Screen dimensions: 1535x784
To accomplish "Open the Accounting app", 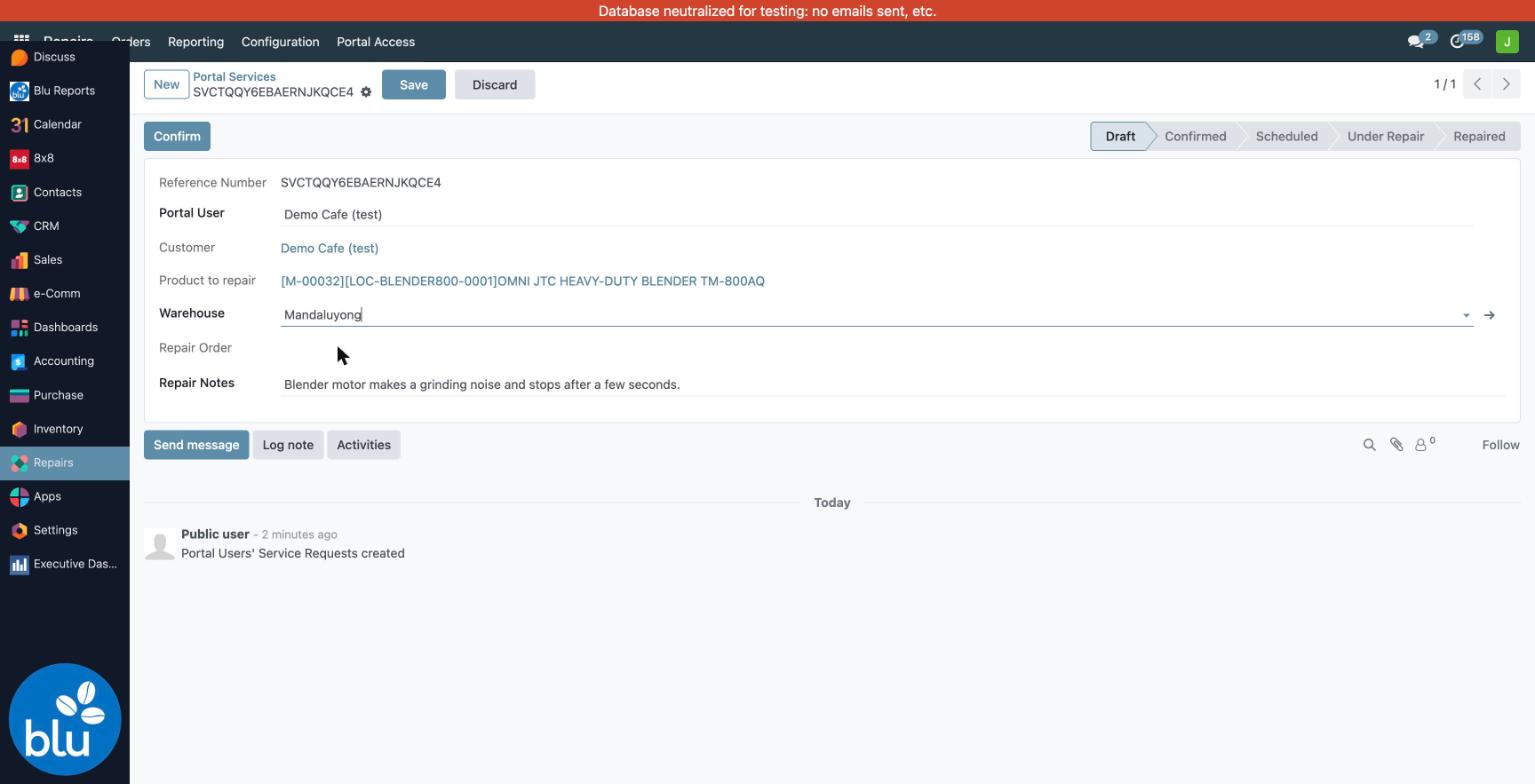I will click(64, 361).
